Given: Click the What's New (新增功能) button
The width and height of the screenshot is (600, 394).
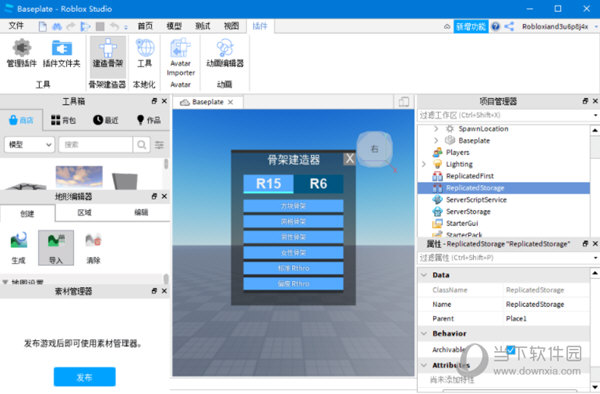Looking at the screenshot, I should (x=471, y=26).
